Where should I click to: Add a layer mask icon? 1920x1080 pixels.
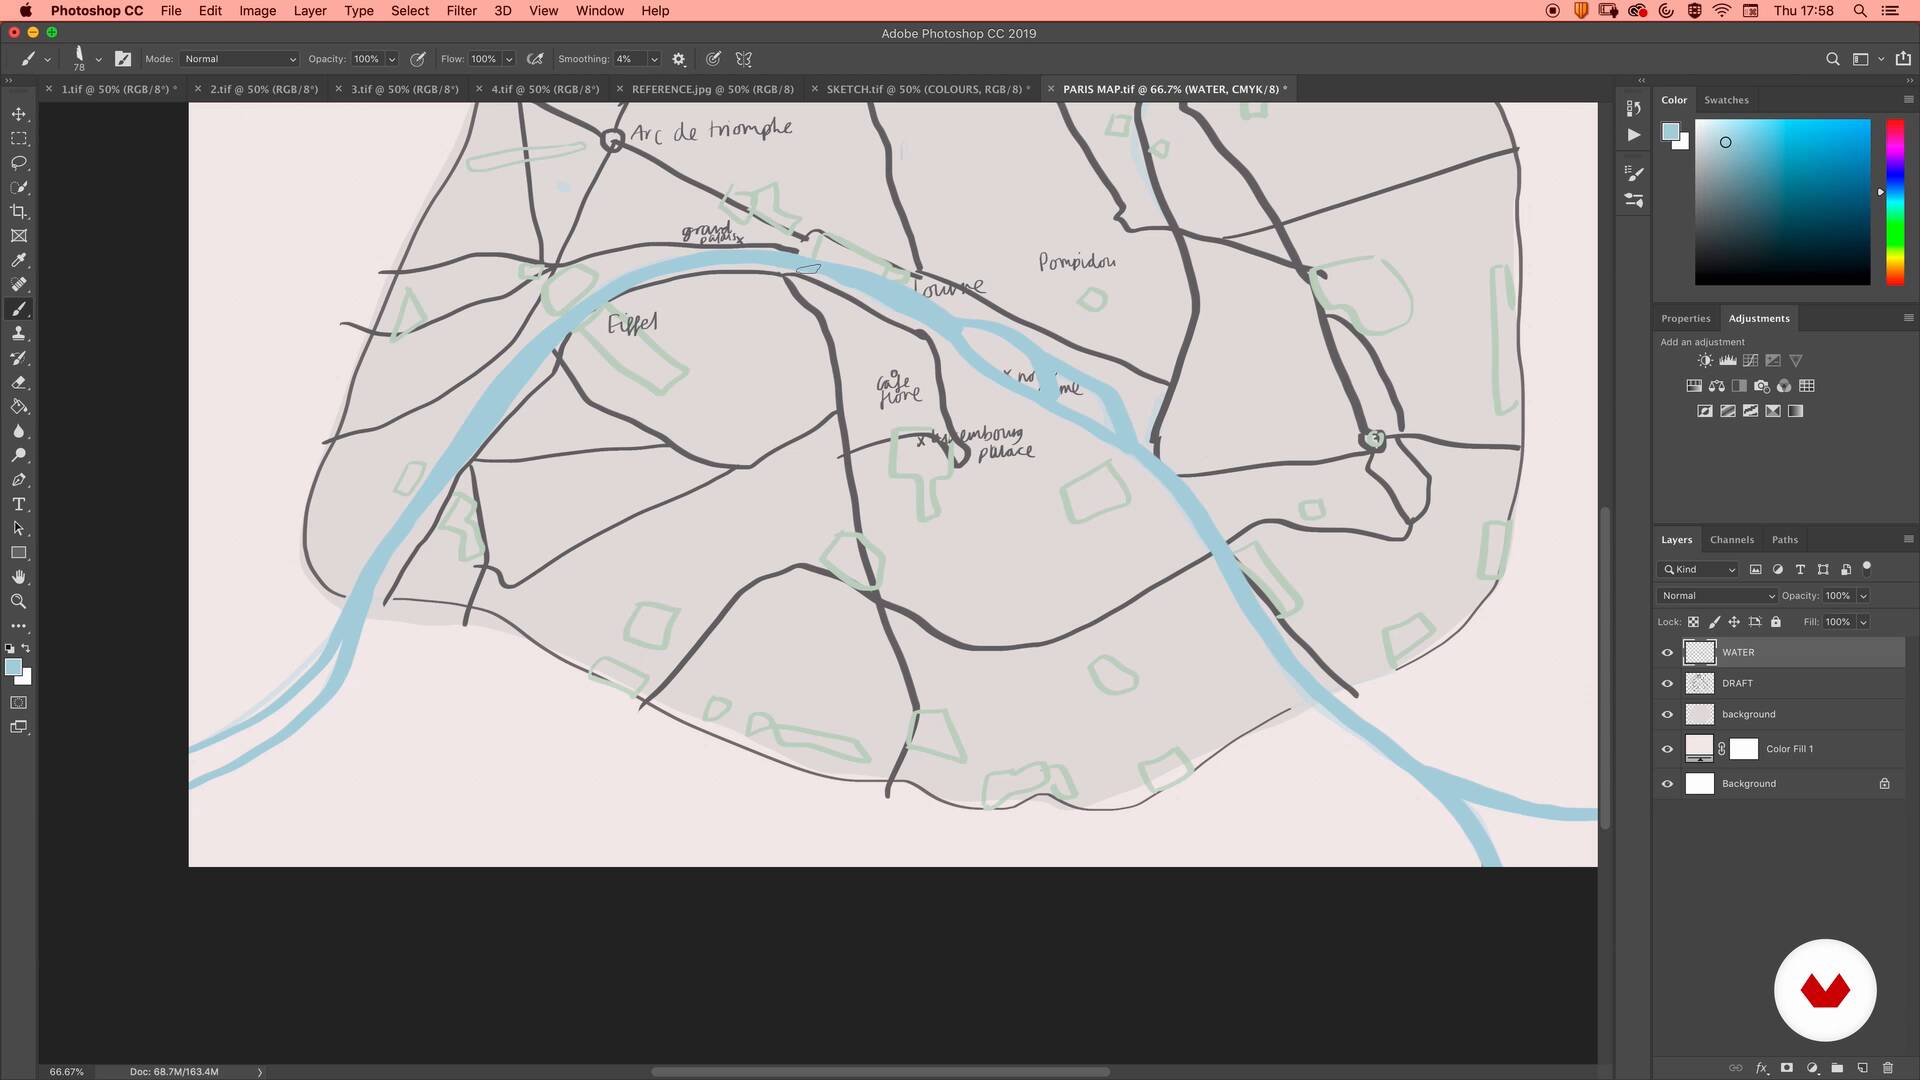tap(1787, 1068)
